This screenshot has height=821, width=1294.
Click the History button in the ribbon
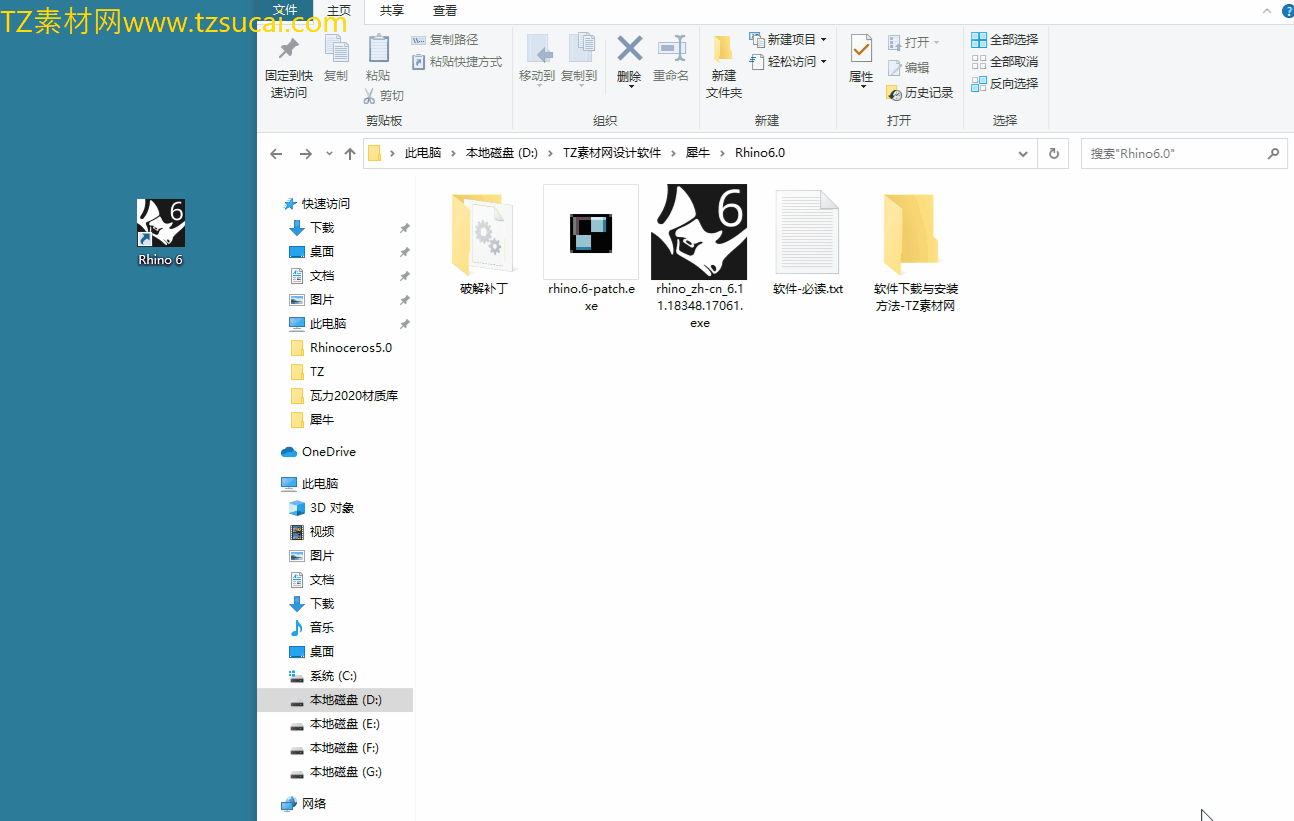(x=920, y=93)
